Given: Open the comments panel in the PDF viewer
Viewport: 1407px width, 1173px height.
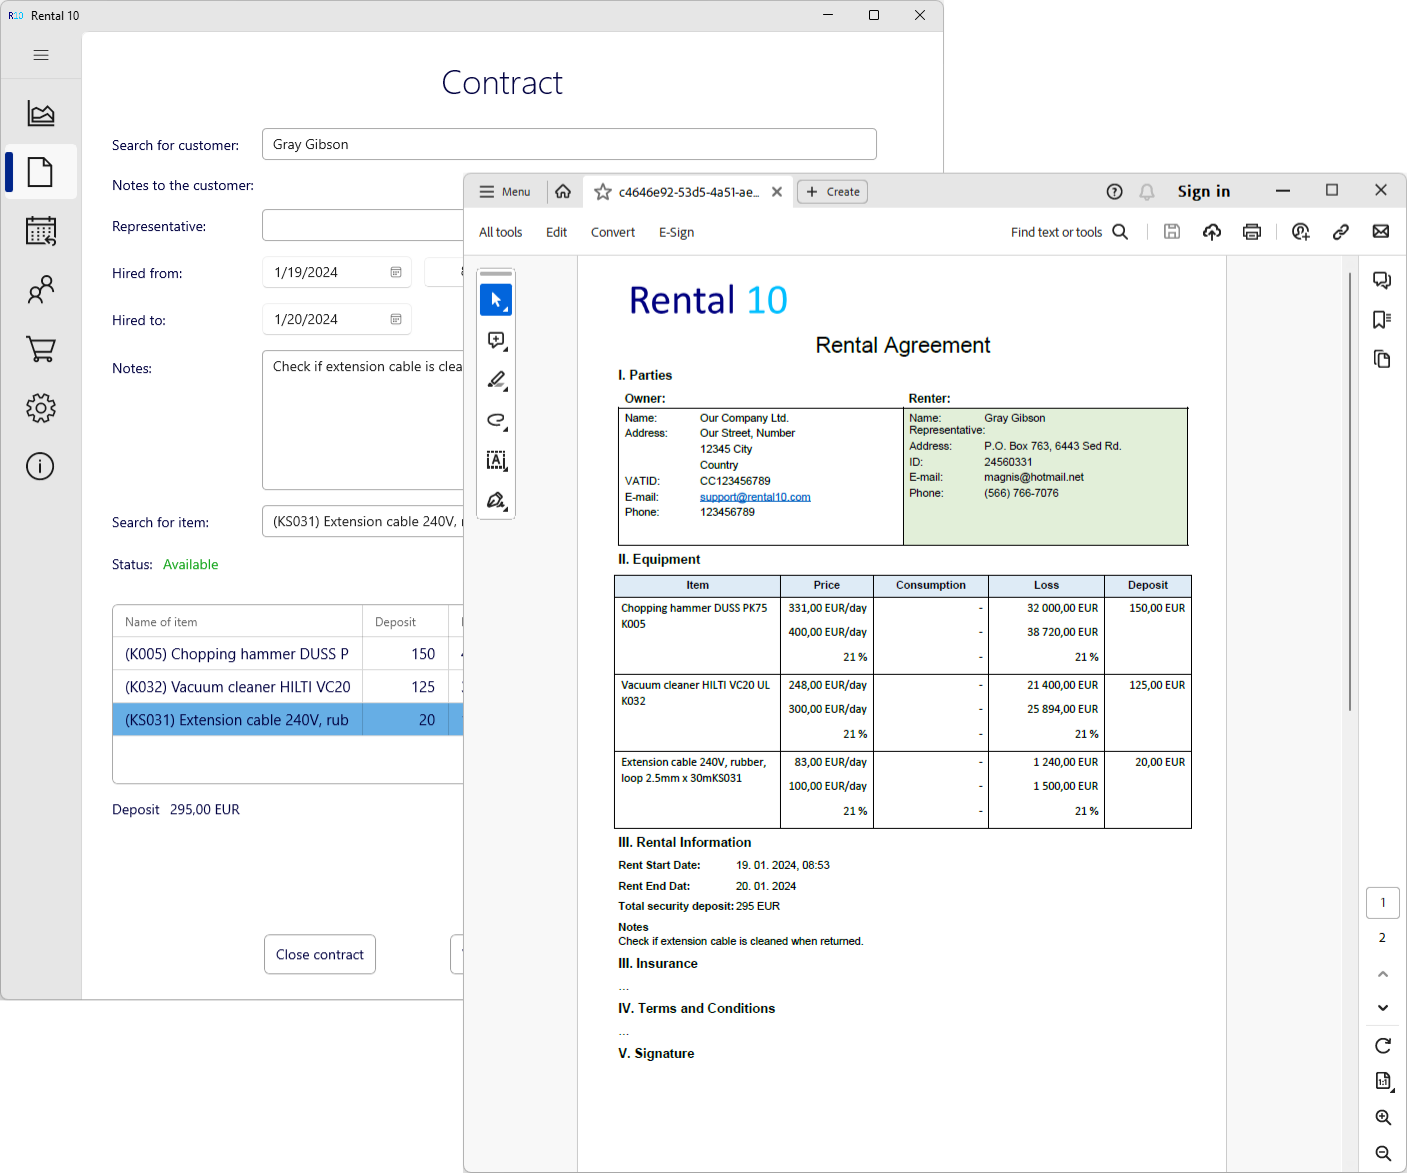Looking at the screenshot, I should pyautogui.click(x=1382, y=280).
